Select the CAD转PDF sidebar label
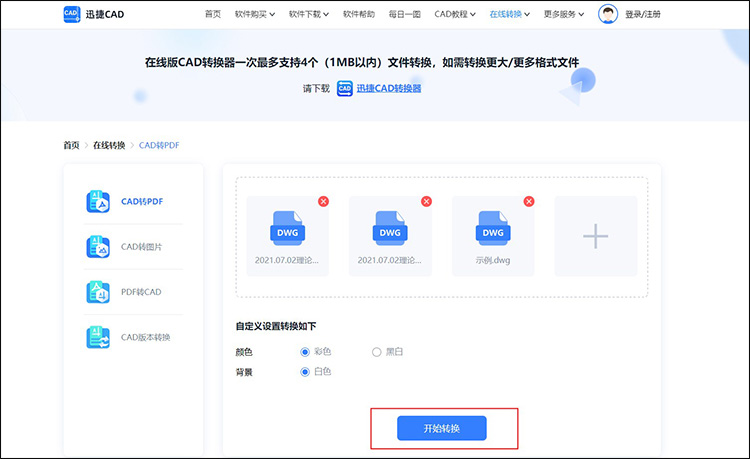 pos(142,202)
